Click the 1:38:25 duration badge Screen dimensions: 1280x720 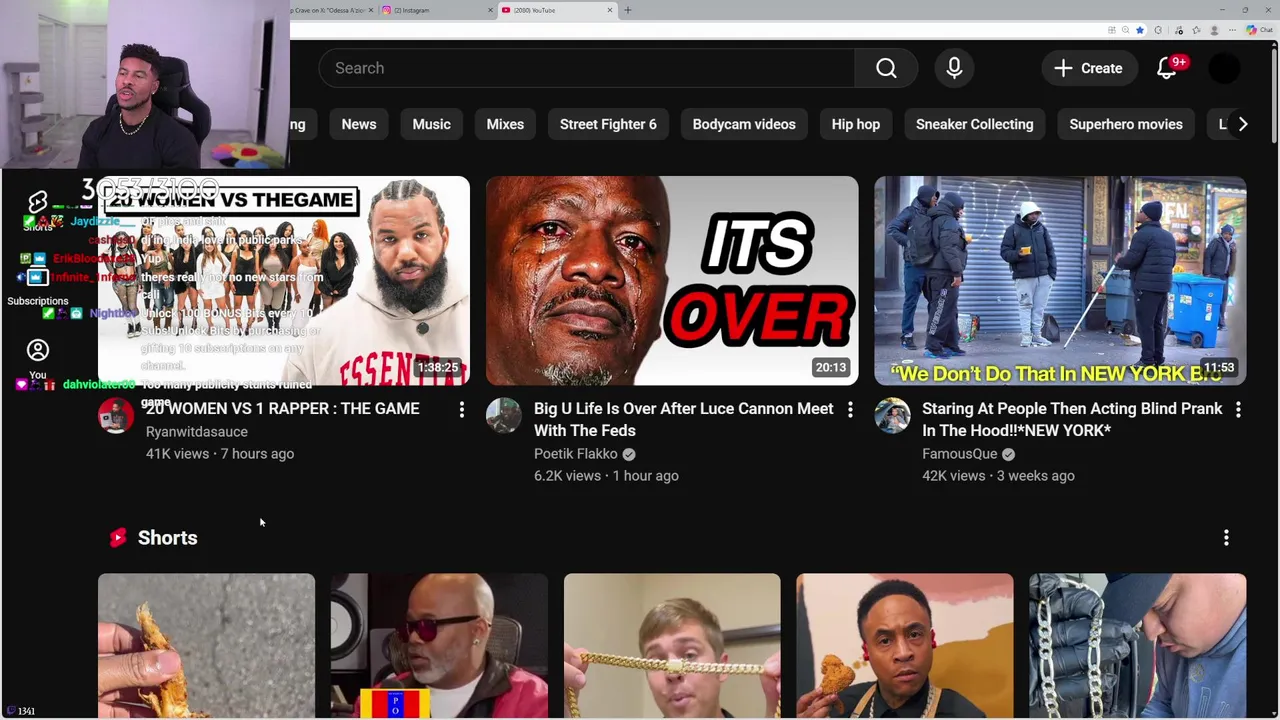pyautogui.click(x=438, y=368)
